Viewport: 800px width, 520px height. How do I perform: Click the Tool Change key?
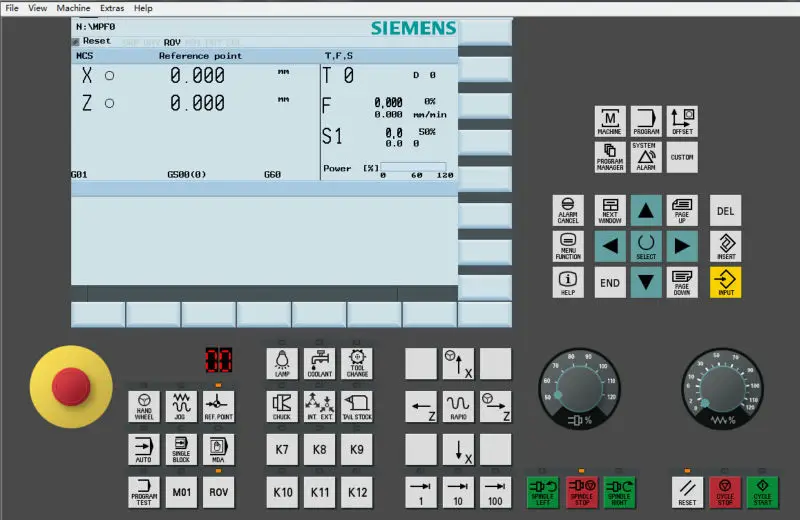pyautogui.click(x=357, y=364)
